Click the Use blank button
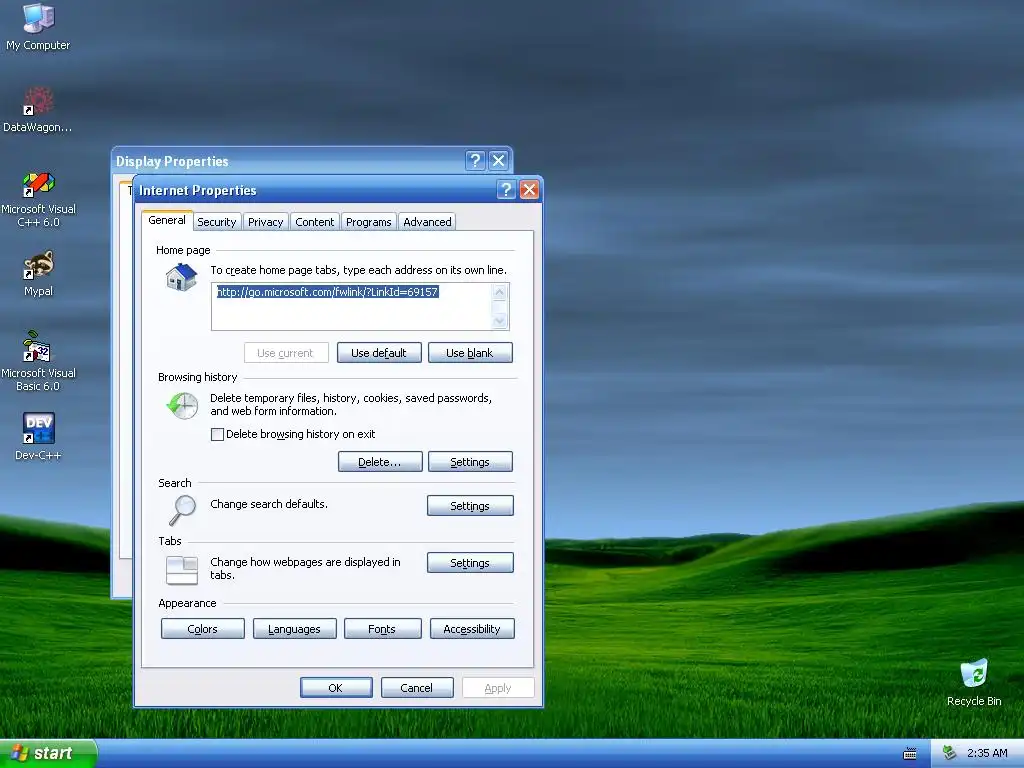Viewport: 1024px width, 768px height. (x=470, y=353)
